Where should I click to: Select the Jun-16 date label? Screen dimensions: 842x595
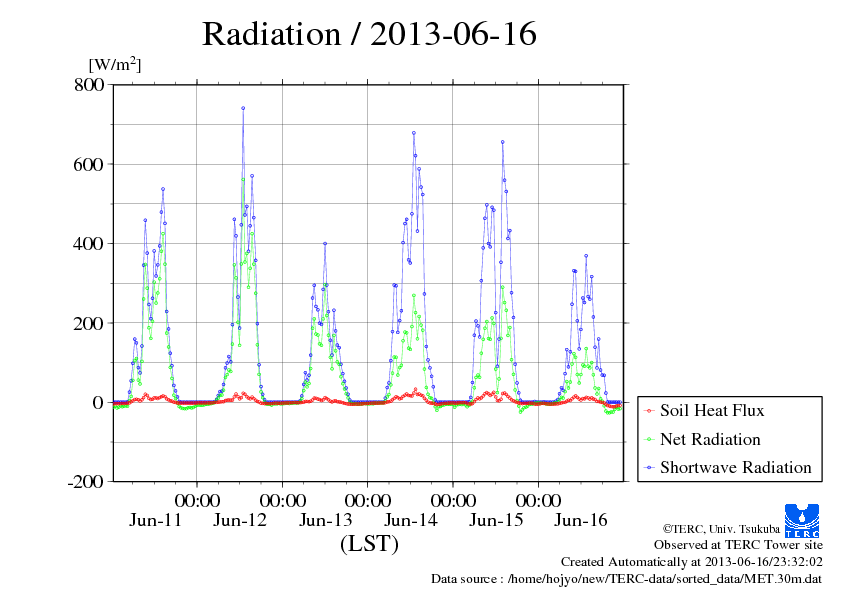pyautogui.click(x=581, y=520)
